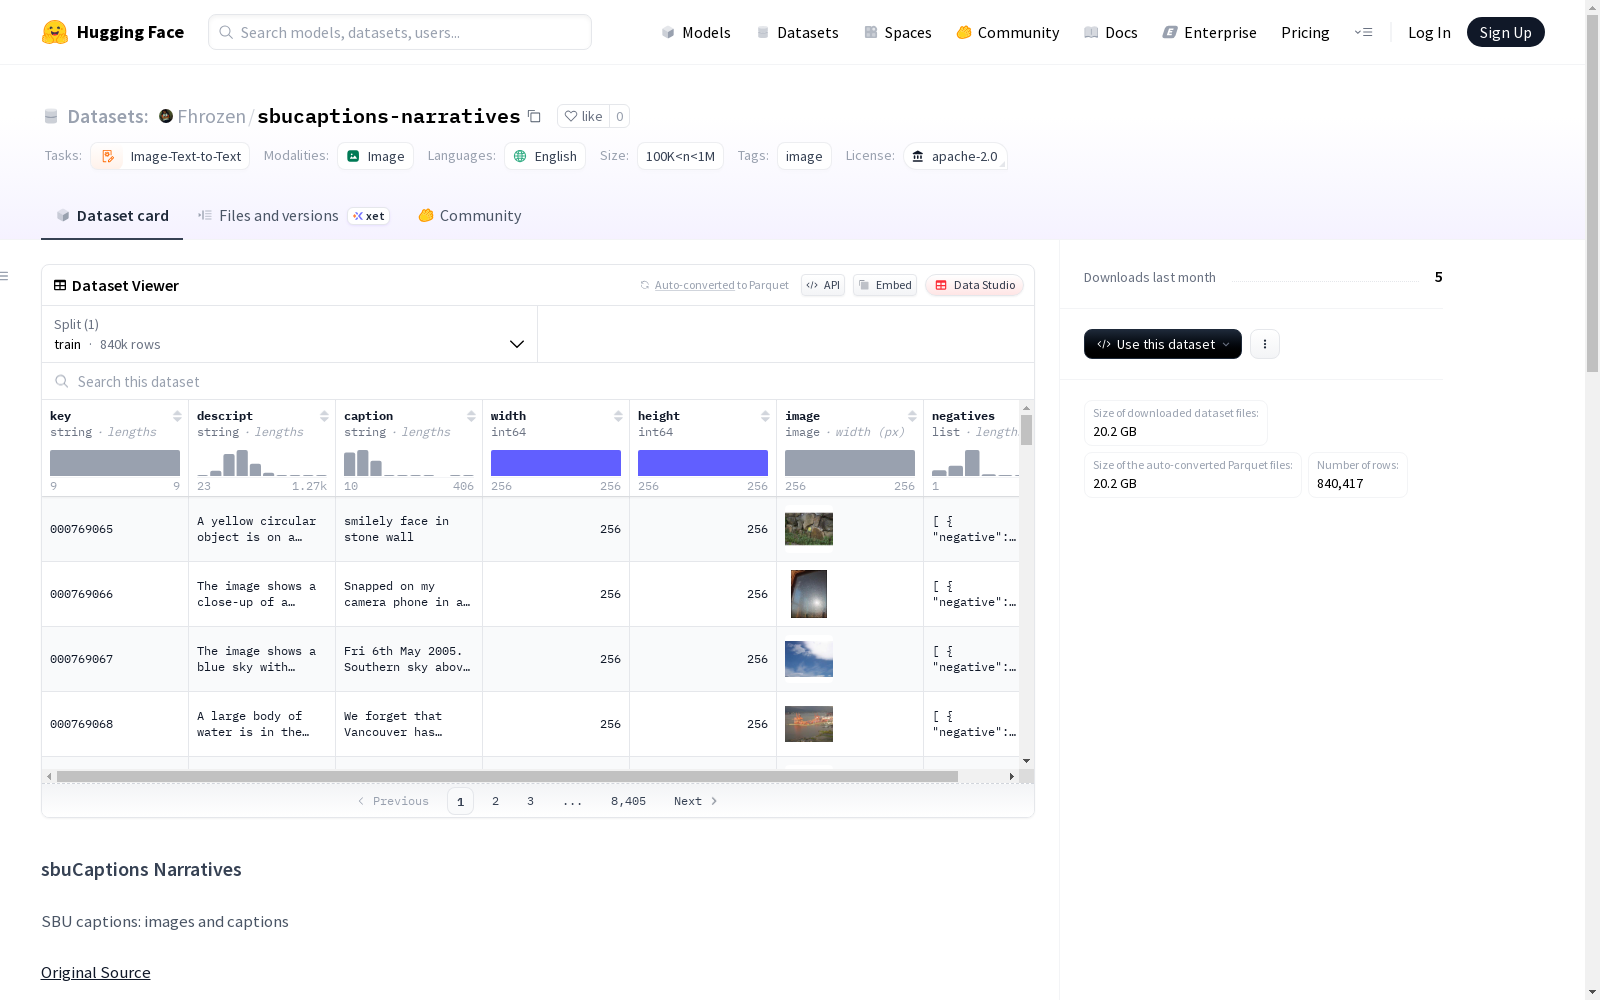Image resolution: width=1600 pixels, height=1000 pixels.
Task: Select description 'A large body of water' cell
Action: [x=262, y=724]
